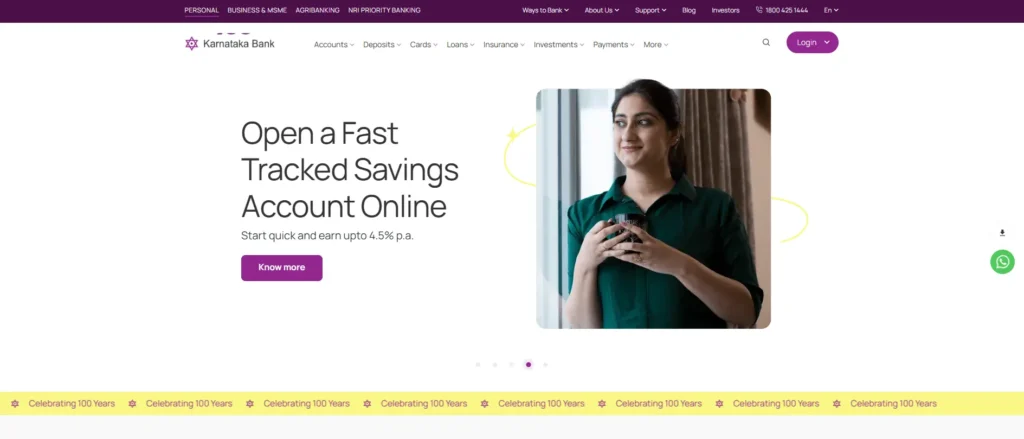
Task: Select second carousel slide dot
Action: (495, 365)
